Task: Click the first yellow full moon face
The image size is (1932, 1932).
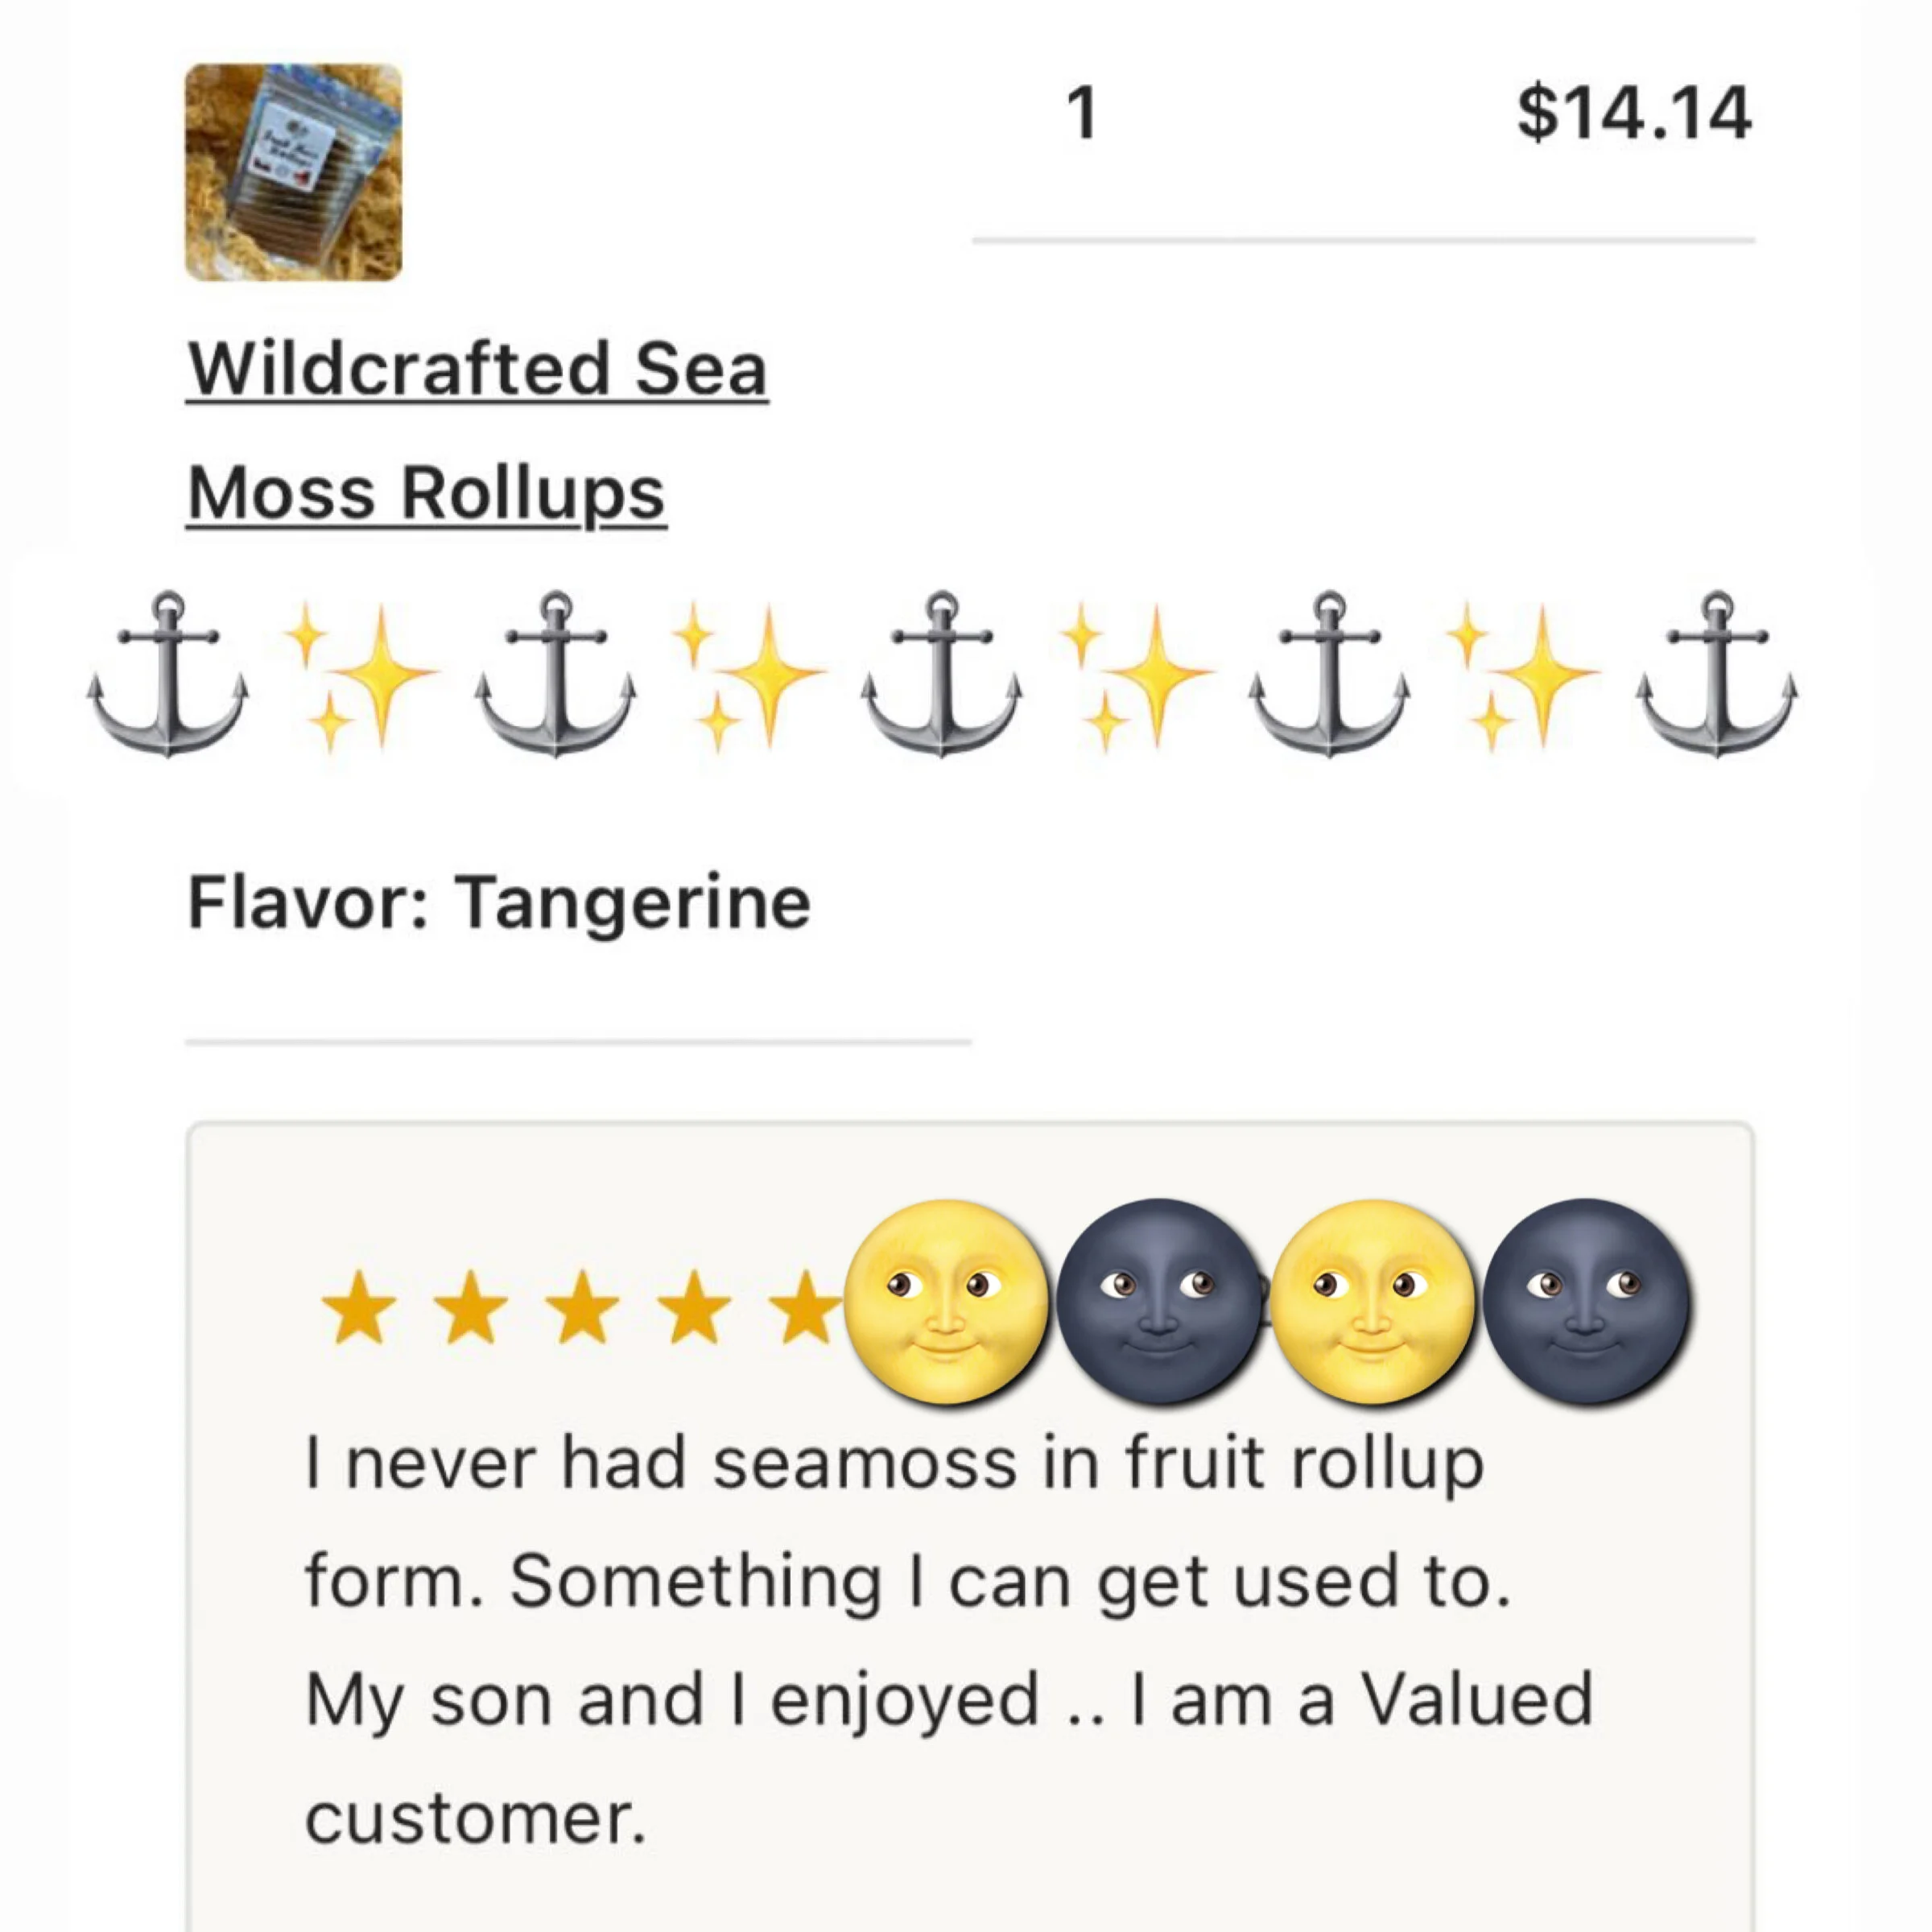Action: pos(946,1301)
